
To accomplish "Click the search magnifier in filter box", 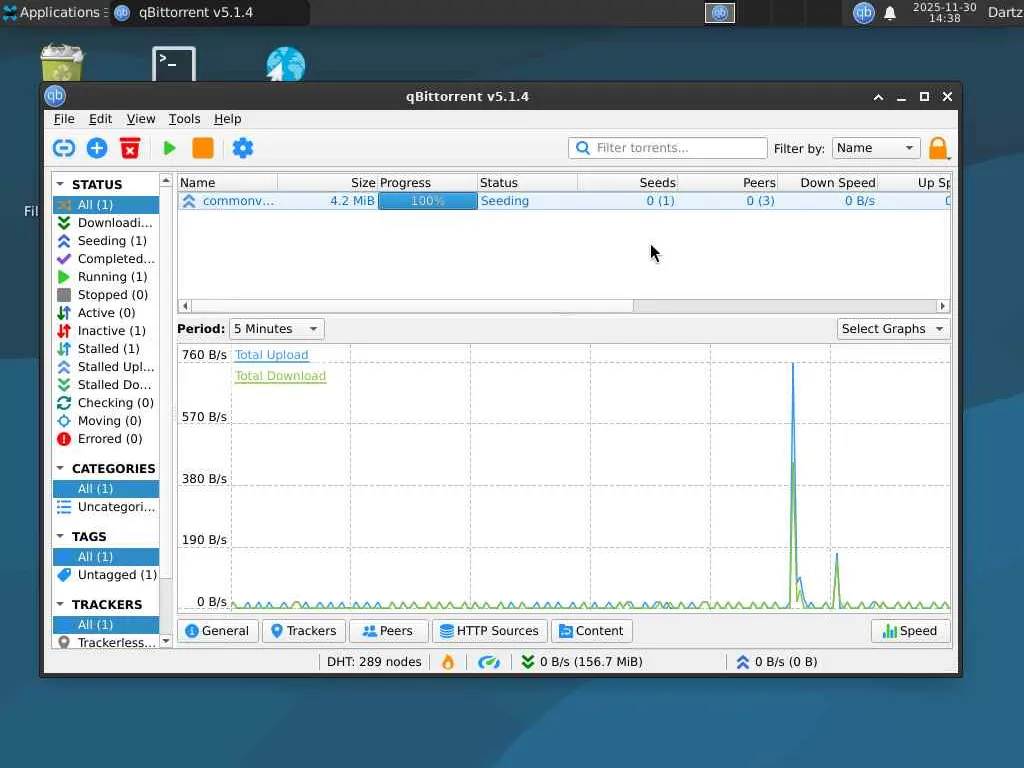I will pos(583,148).
